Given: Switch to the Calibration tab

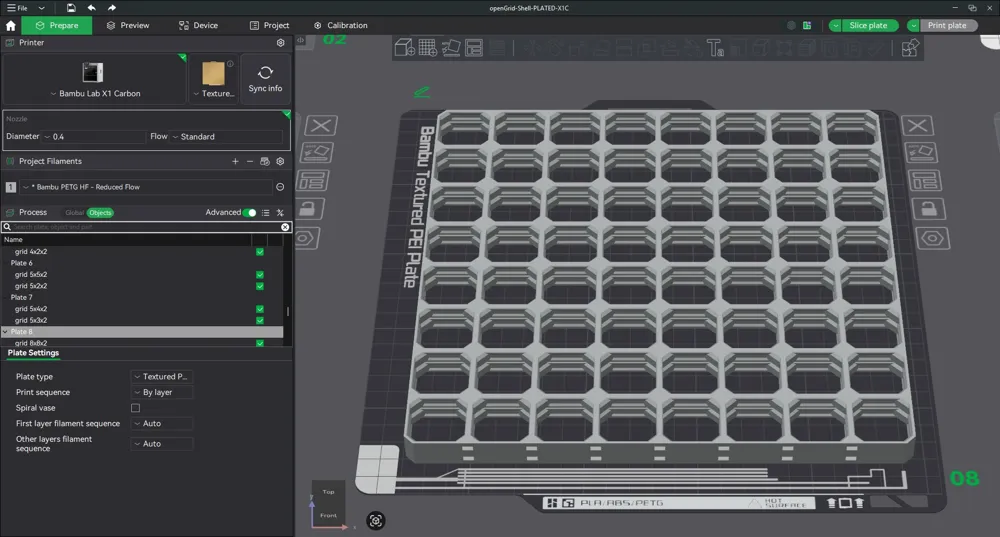Looking at the screenshot, I should pyautogui.click(x=341, y=26).
